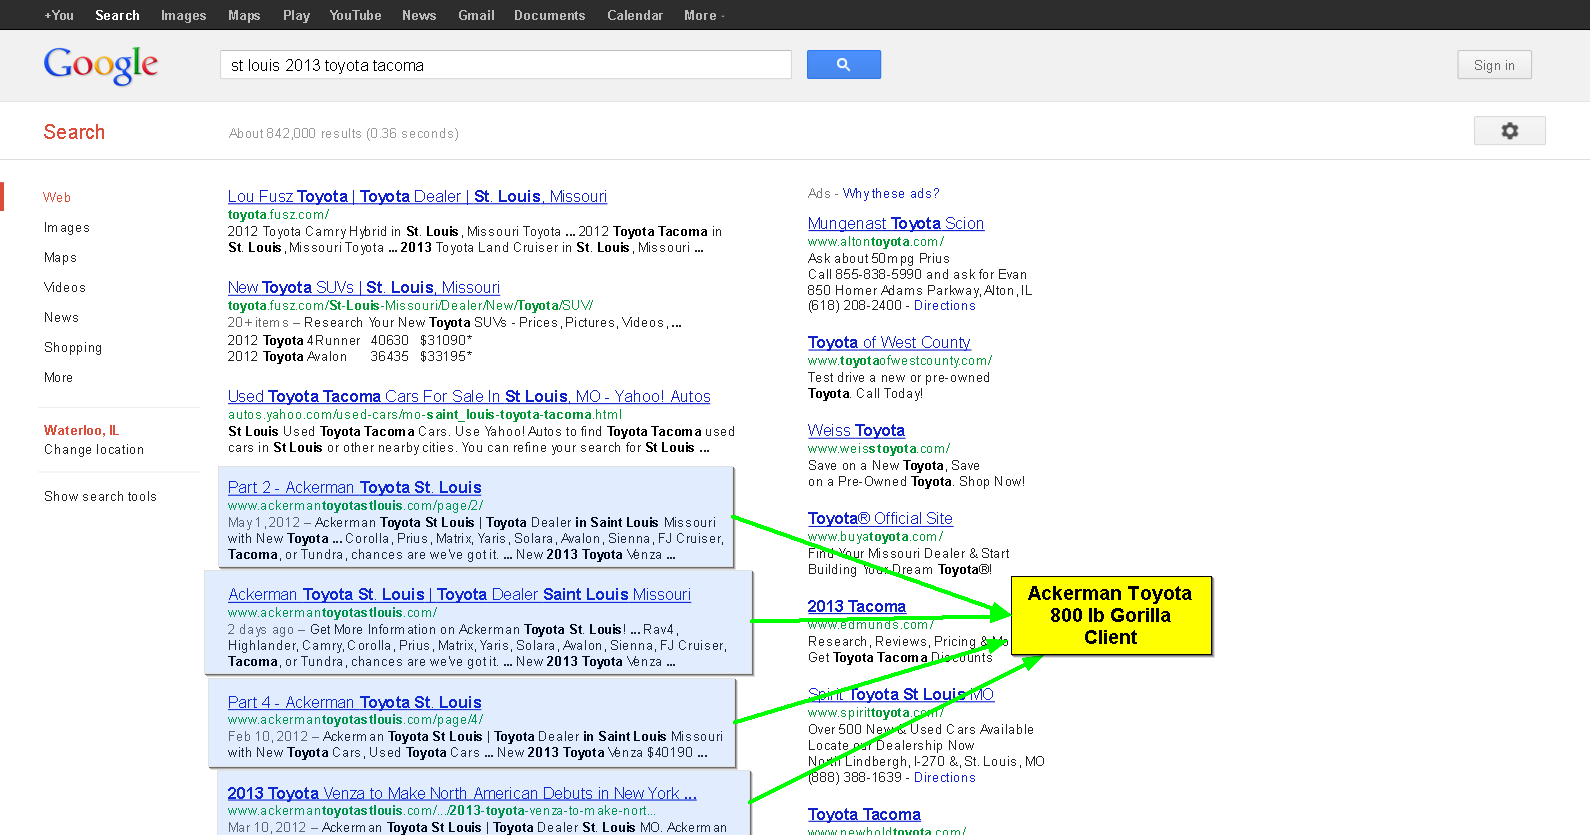This screenshot has width=1590, height=839.
Task: Open 2013 Toyota Venza New York result
Action: tap(462, 793)
